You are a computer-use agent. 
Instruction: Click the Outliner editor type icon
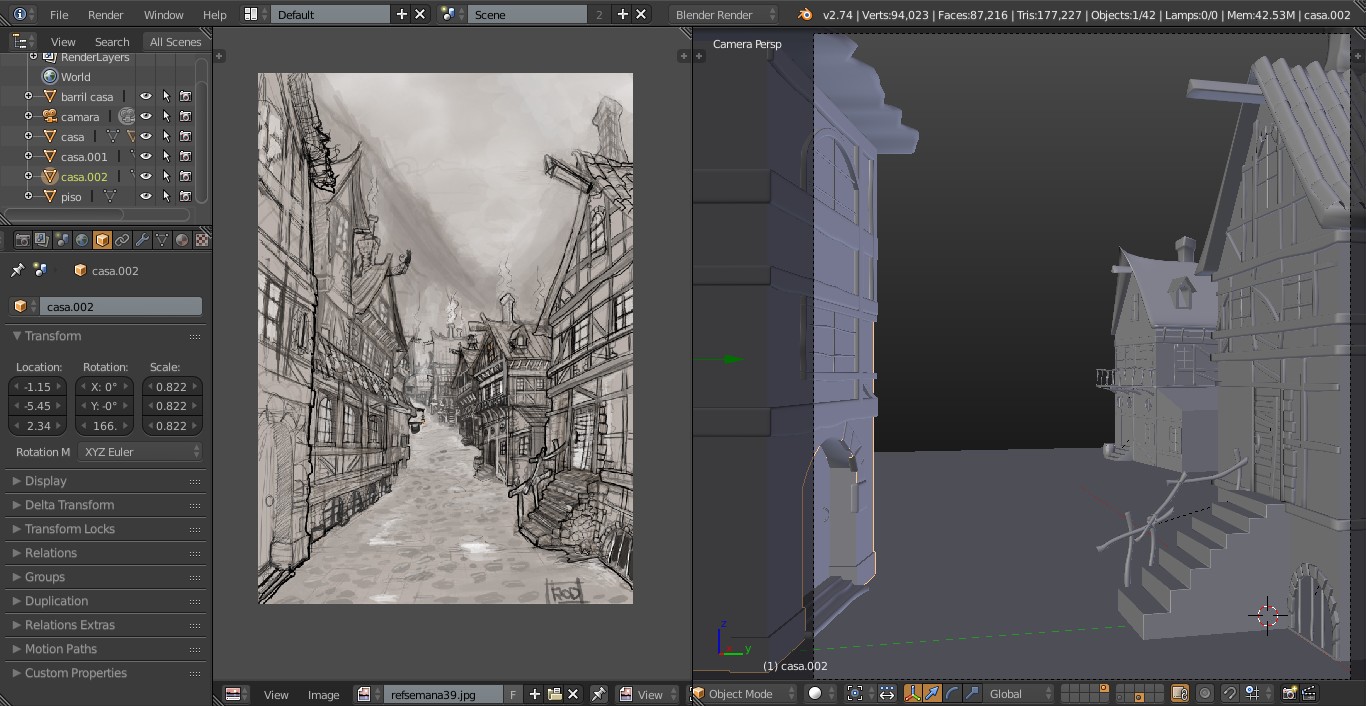click(22, 41)
